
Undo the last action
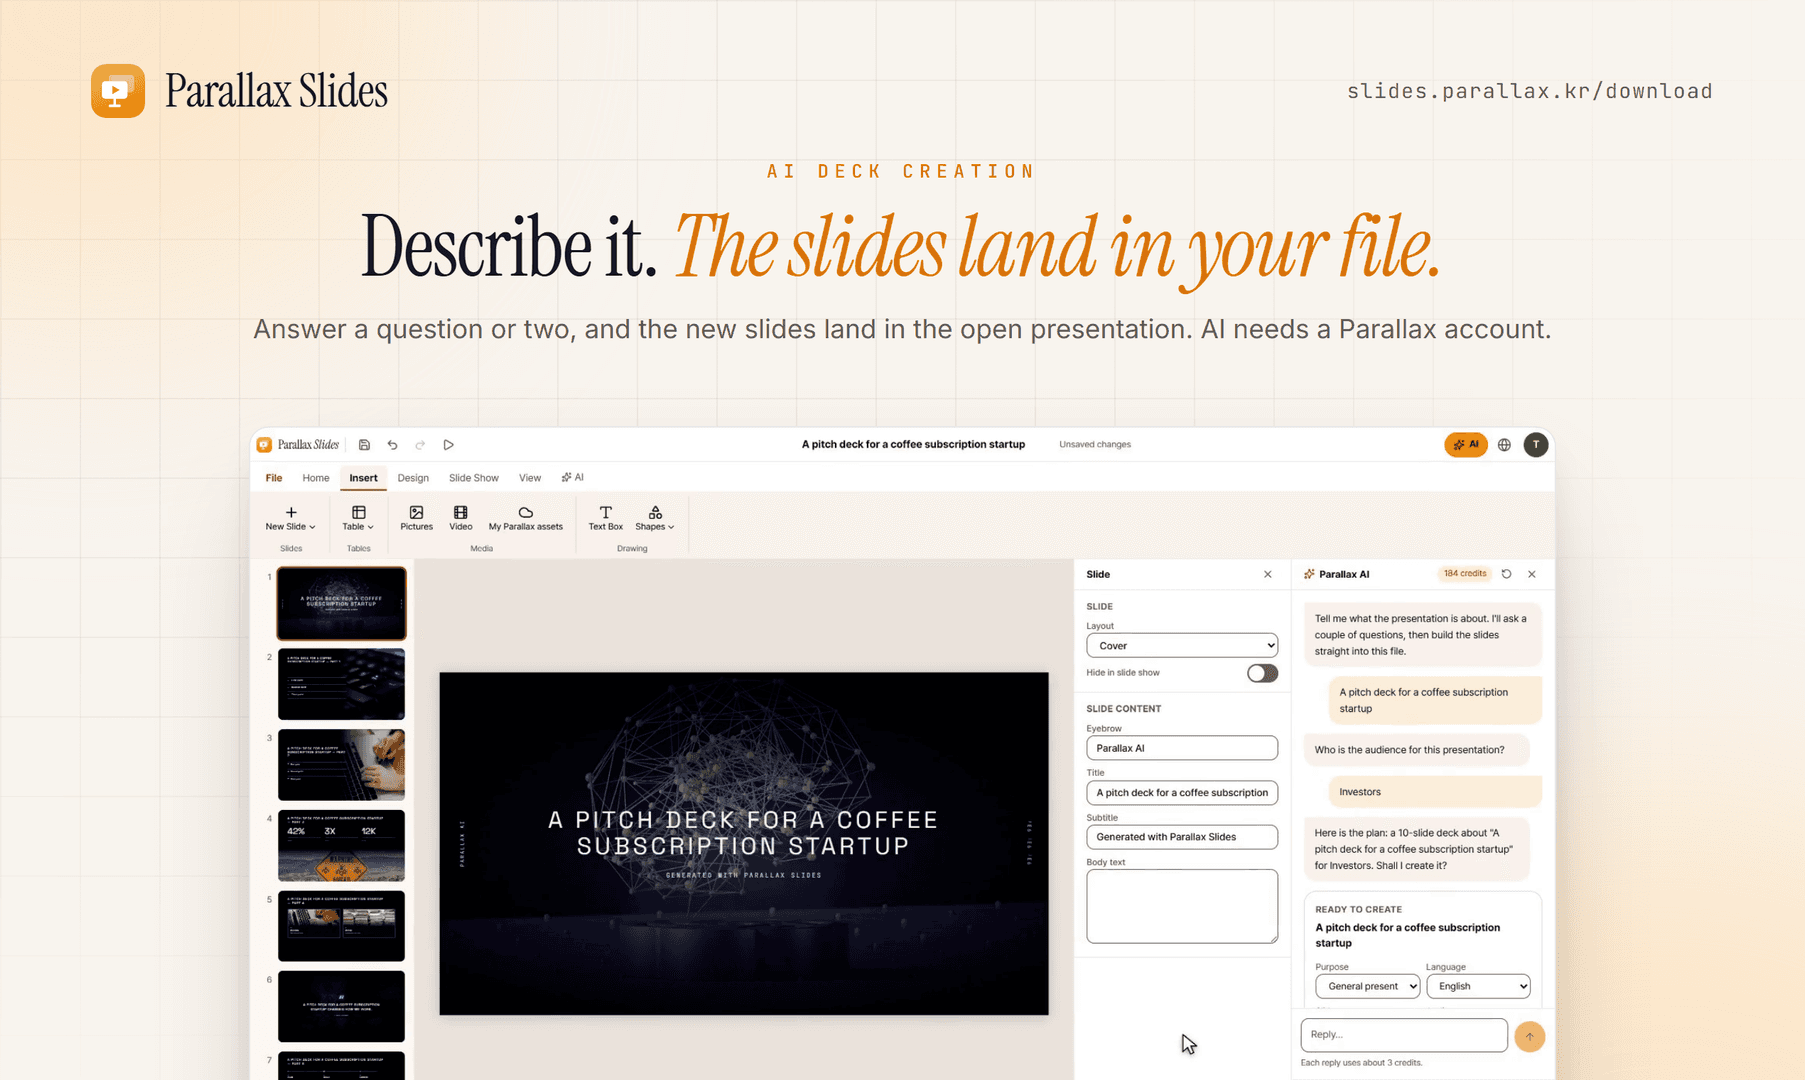(x=392, y=445)
